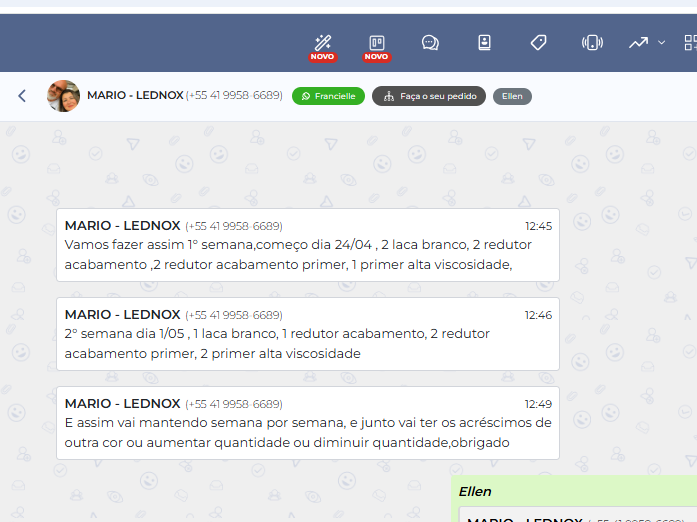This screenshot has height=522, width=697.
Task: Click the green Francielle WhatsApp badge
Action: click(x=328, y=96)
